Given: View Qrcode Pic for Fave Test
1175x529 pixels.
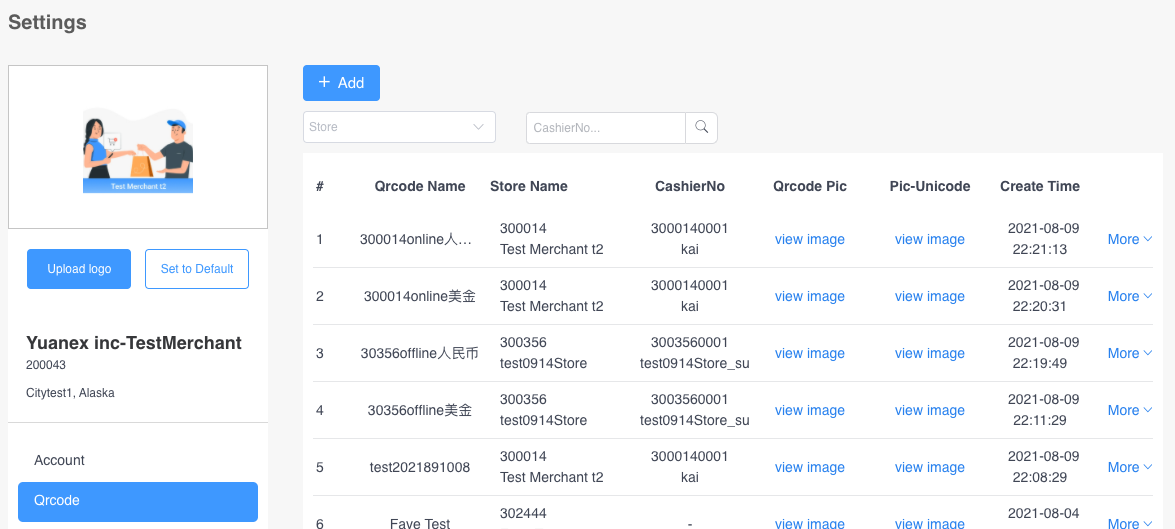Looking at the screenshot, I should pos(809,524).
